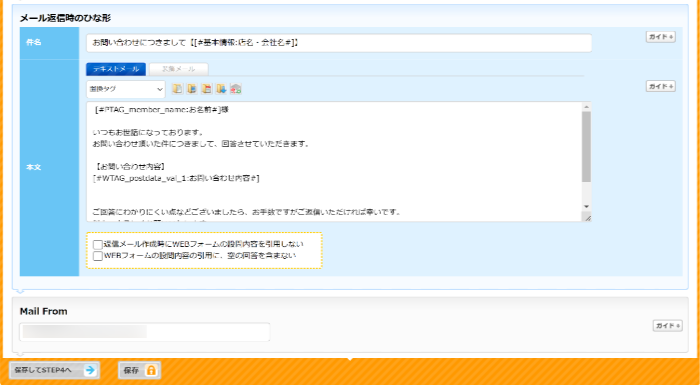
Task: Click the gray house icon in the toolbar
Action: [x=236, y=89]
